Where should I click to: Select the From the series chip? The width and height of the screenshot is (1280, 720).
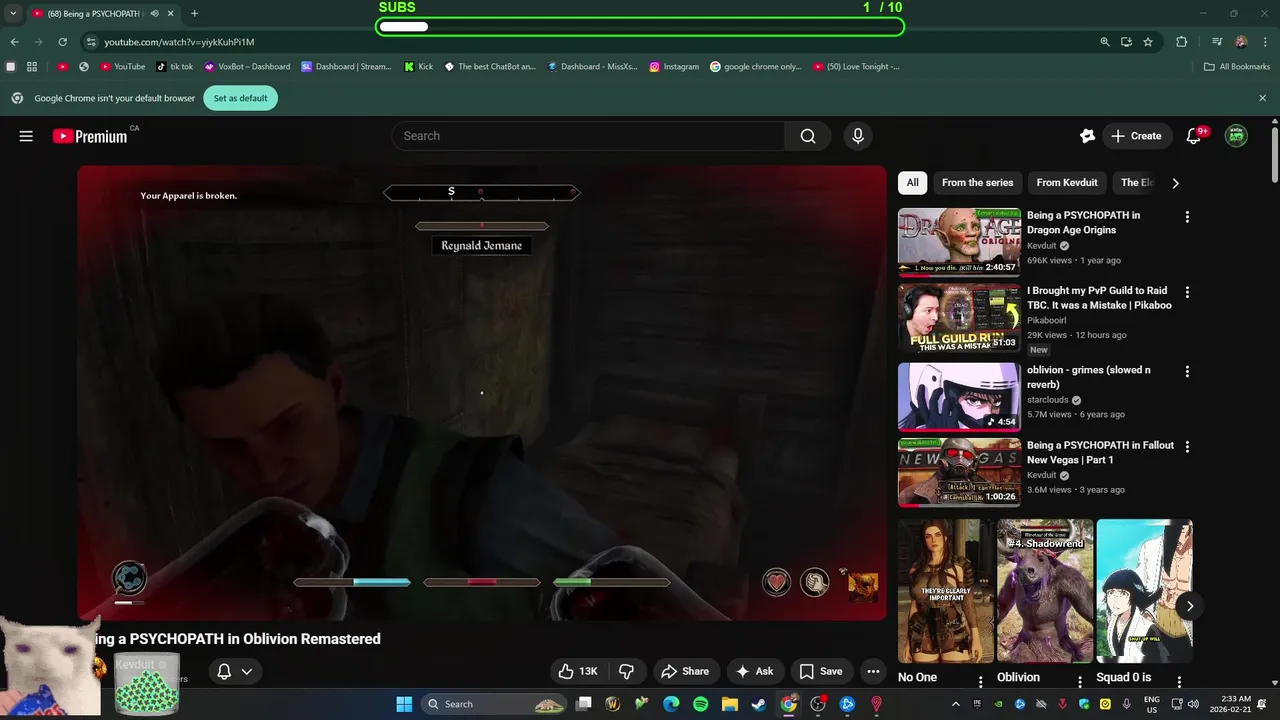click(x=977, y=183)
